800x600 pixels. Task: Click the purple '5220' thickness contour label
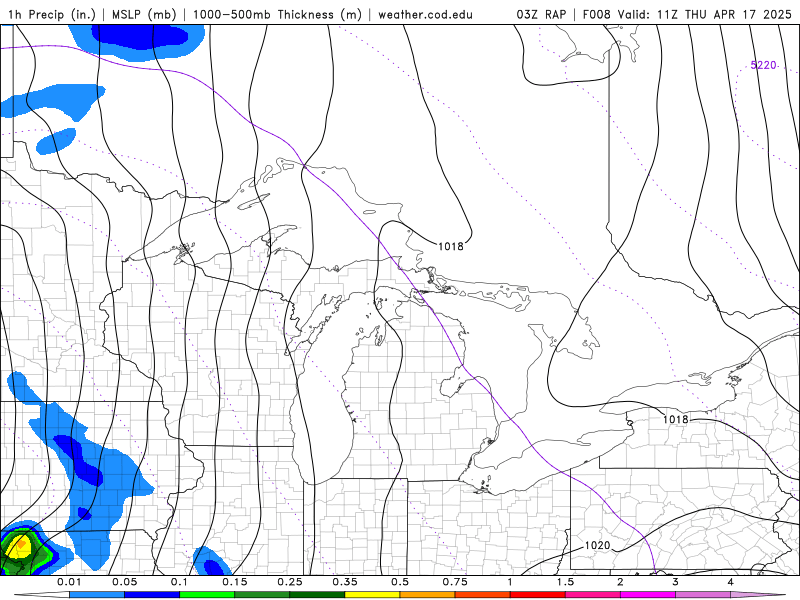coord(763,65)
